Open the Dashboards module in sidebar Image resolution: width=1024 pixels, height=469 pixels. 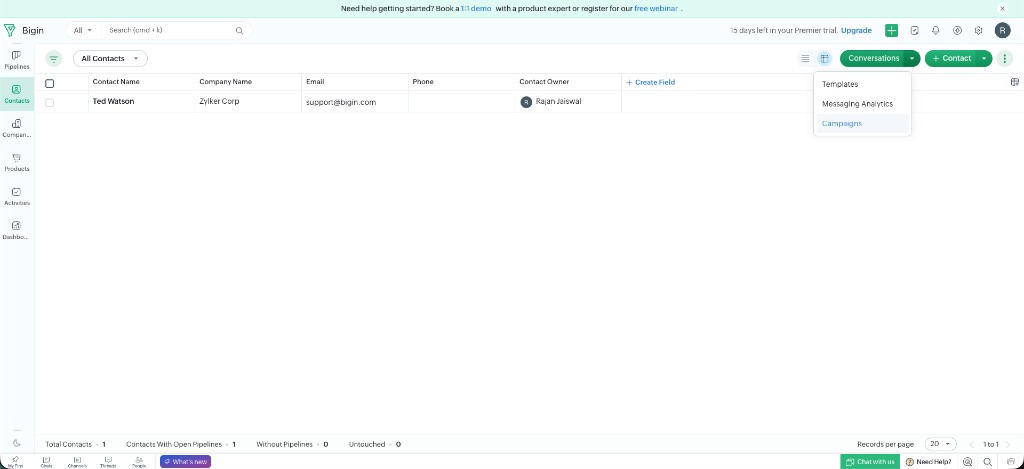pyautogui.click(x=16, y=230)
